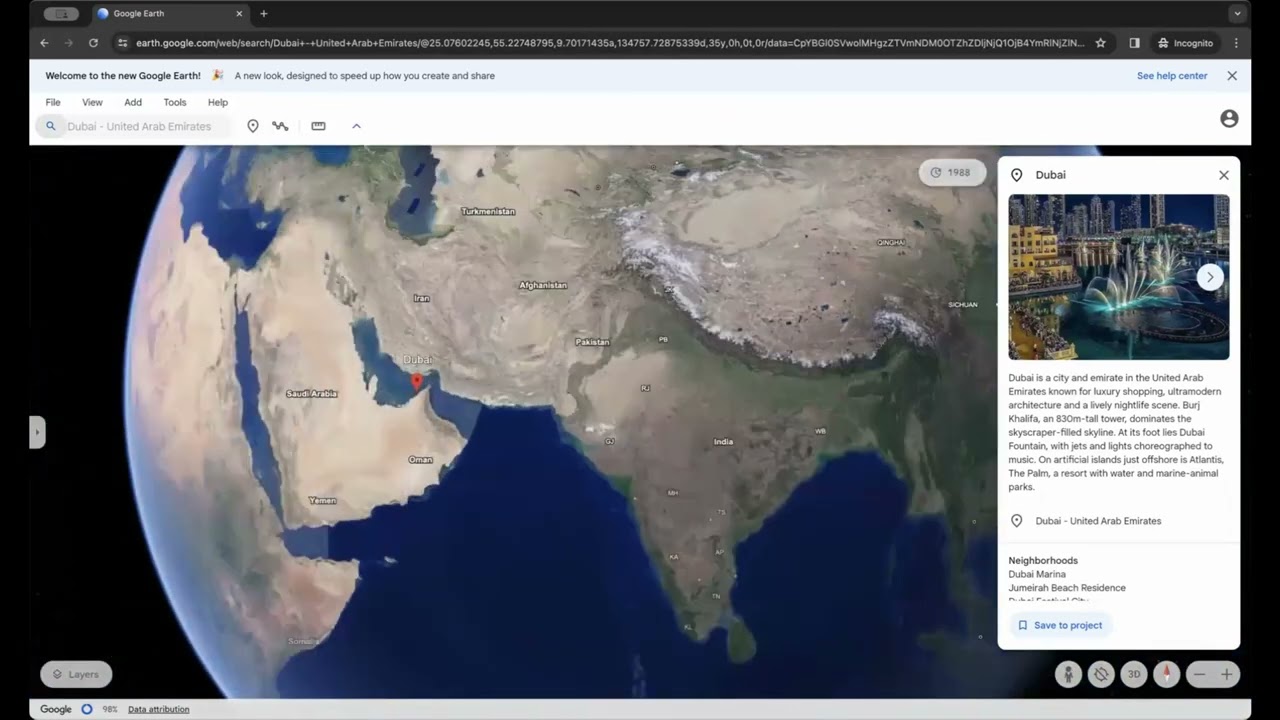
Task: Open the browser side panel icon
Action: coord(1135,43)
